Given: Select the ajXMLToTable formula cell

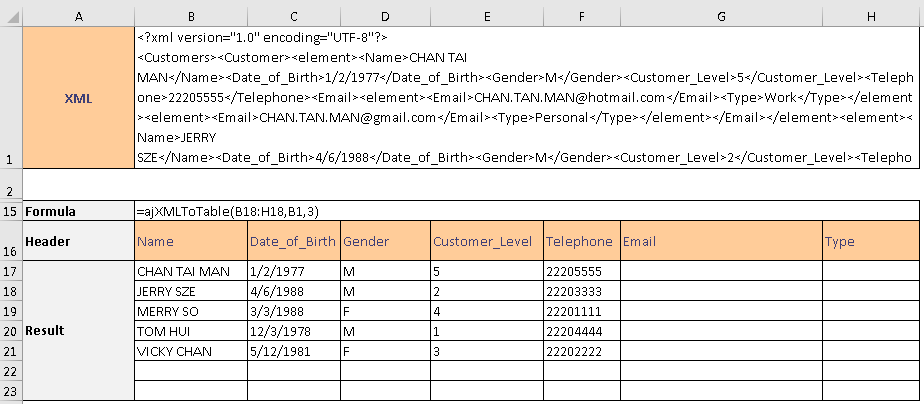Looking at the screenshot, I should pos(526,211).
